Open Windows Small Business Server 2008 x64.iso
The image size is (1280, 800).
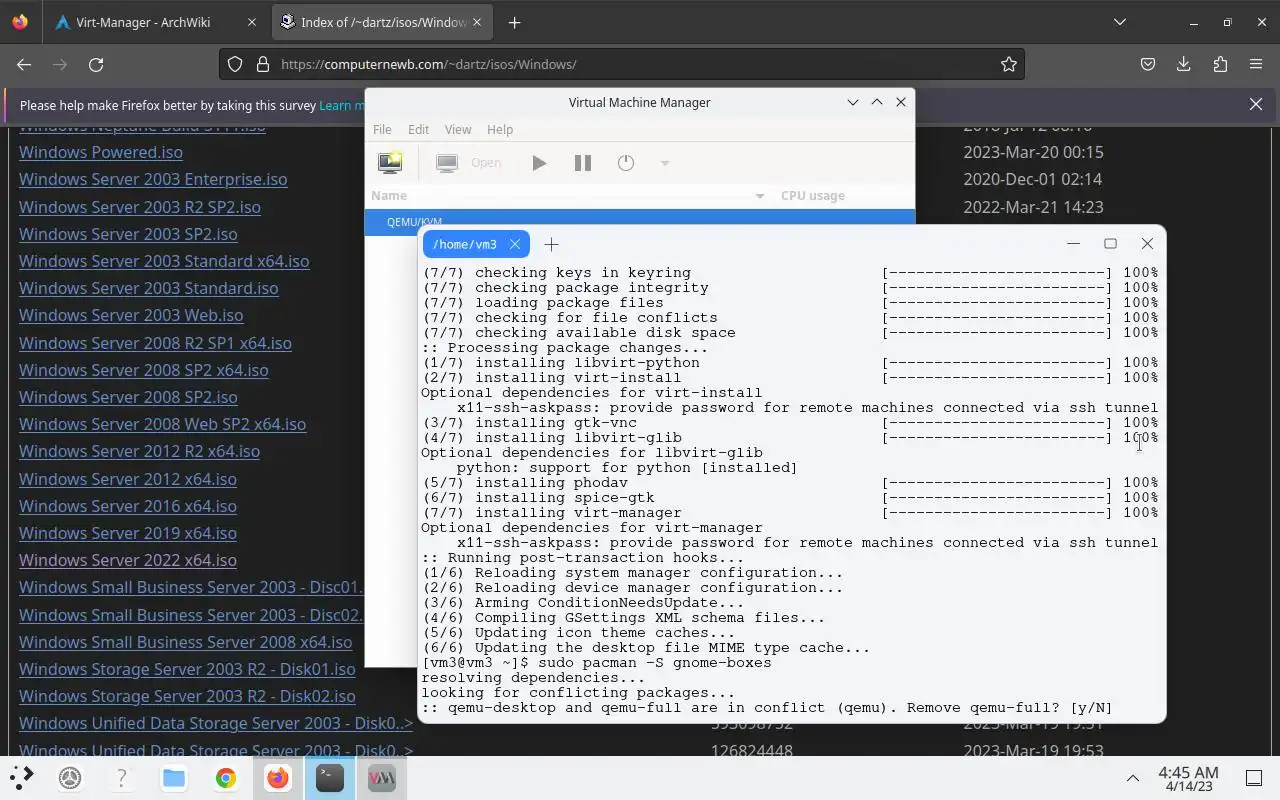185,642
